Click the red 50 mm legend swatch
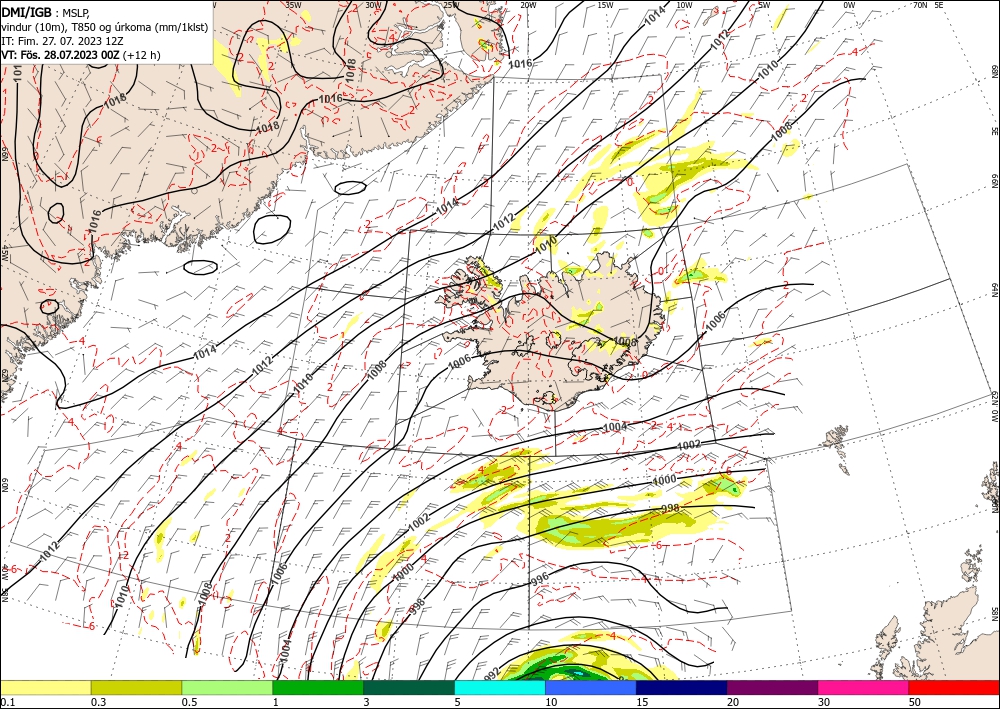This screenshot has width=1000, height=709. (x=954, y=687)
